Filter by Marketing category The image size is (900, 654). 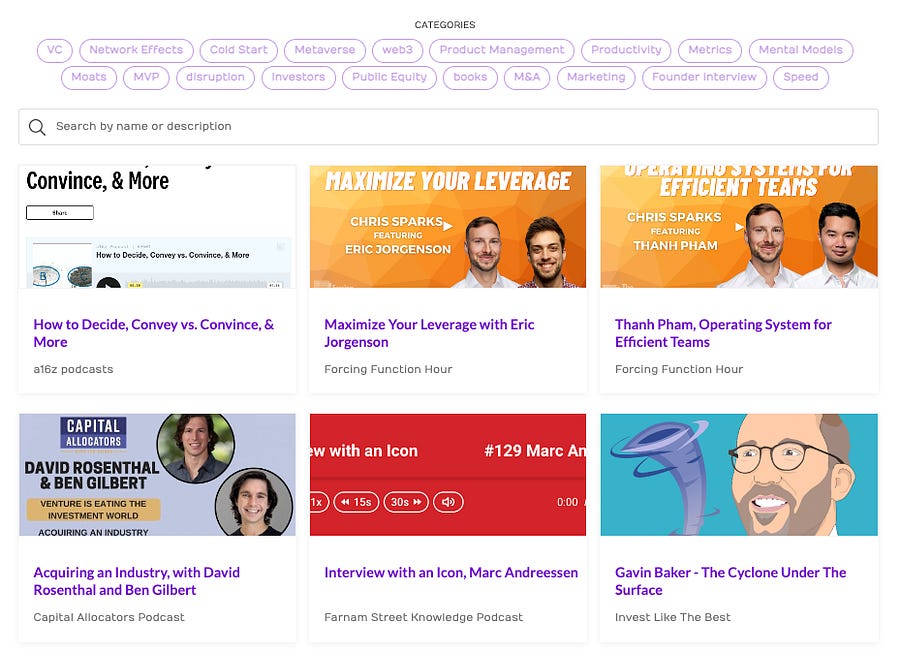tap(596, 78)
